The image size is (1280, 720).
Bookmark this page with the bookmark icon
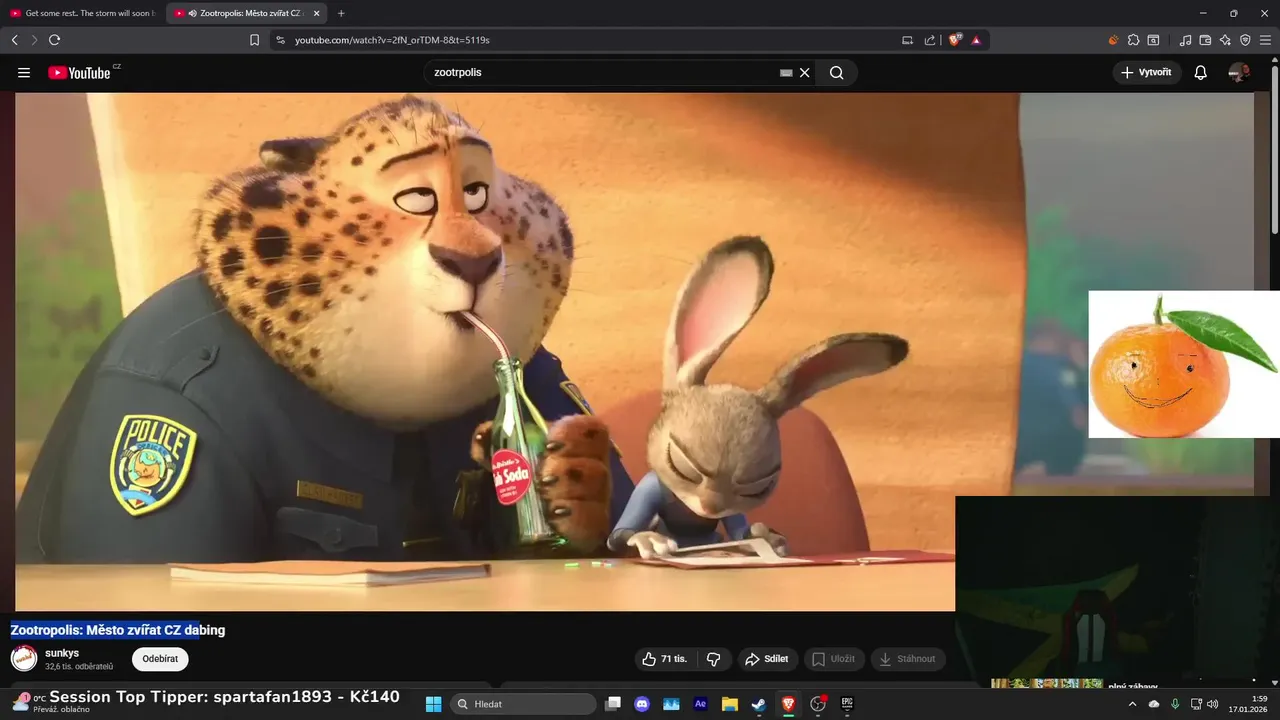(x=254, y=40)
